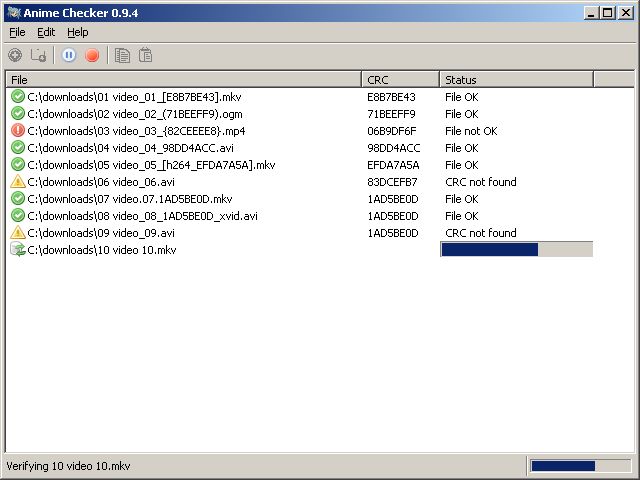Sort list by the CRC column header

click(400, 80)
